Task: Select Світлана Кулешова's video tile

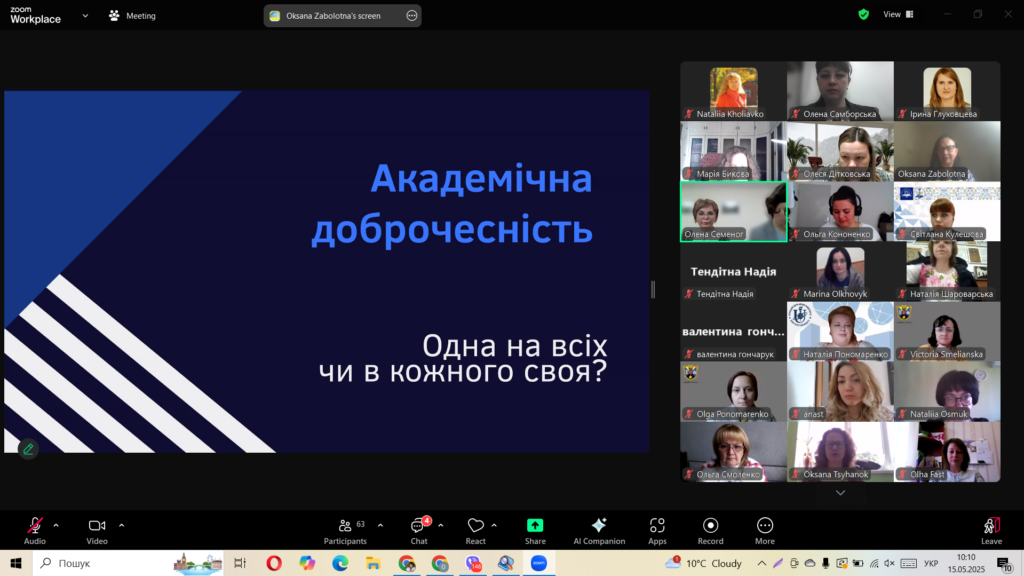Action: point(947,212)
